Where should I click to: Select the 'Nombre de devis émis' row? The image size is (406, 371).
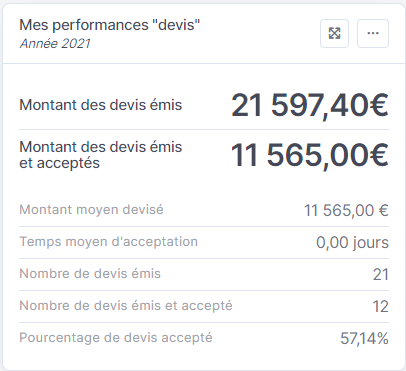[204, 274]
